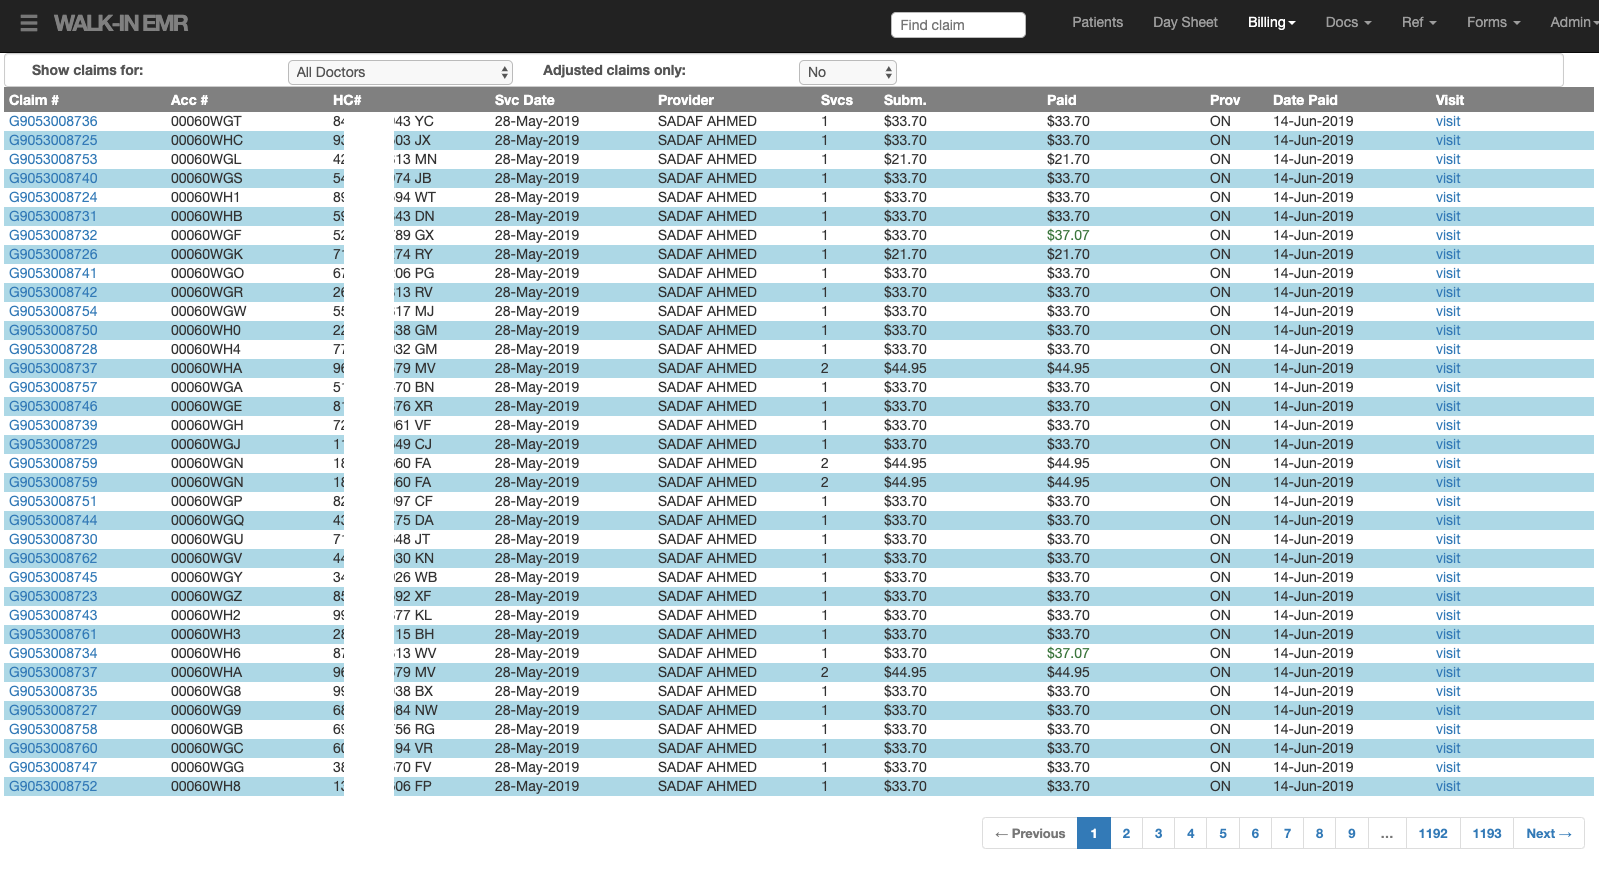The height and width of the screenshot is (884, 1599).
Task: Open claim G9053008753
Action: point(53,159)
